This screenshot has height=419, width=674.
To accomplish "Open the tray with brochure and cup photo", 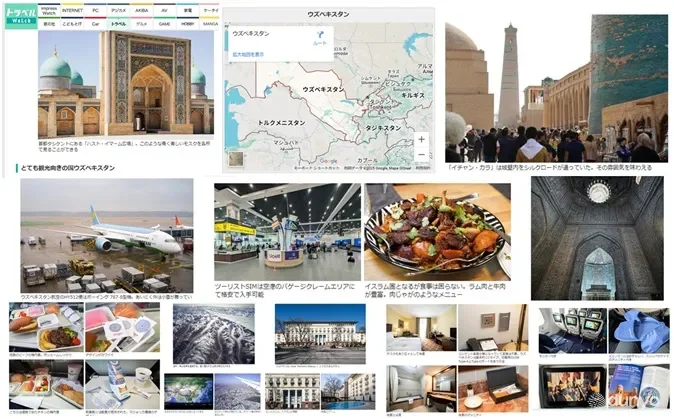I will coord(123,385).
